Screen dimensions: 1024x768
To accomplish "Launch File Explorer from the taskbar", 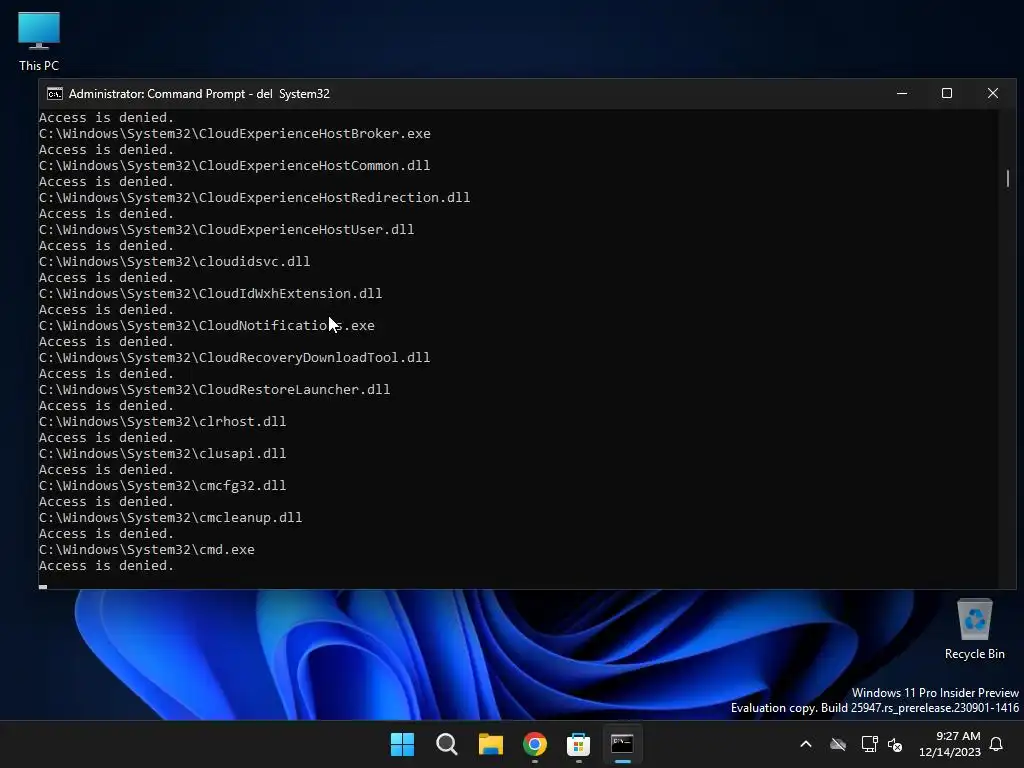I will coord(490,744).
